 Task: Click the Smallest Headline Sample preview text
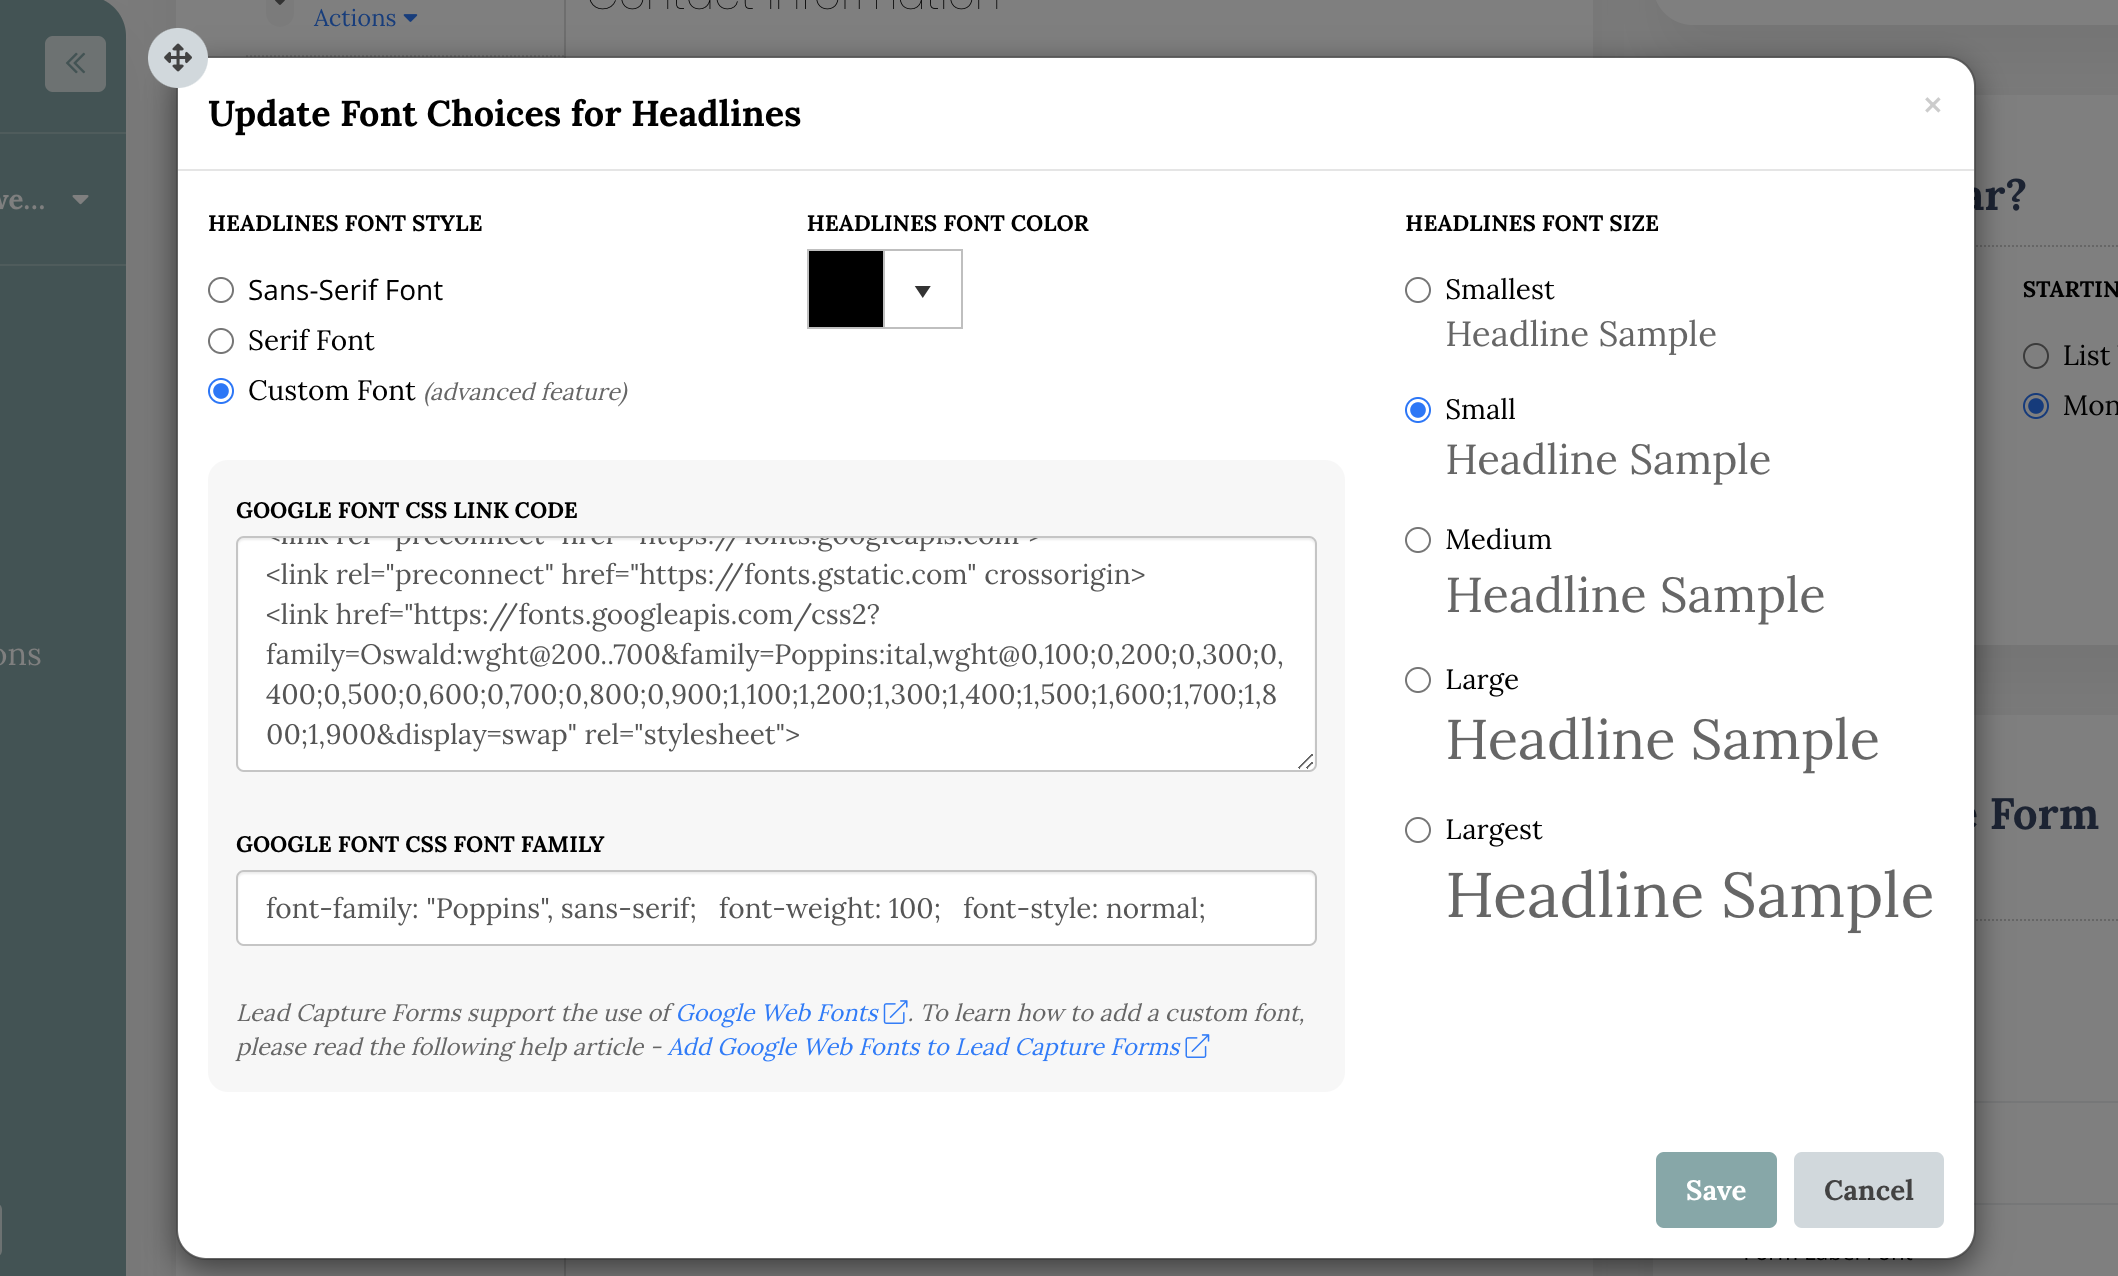tap(1581, 334)
